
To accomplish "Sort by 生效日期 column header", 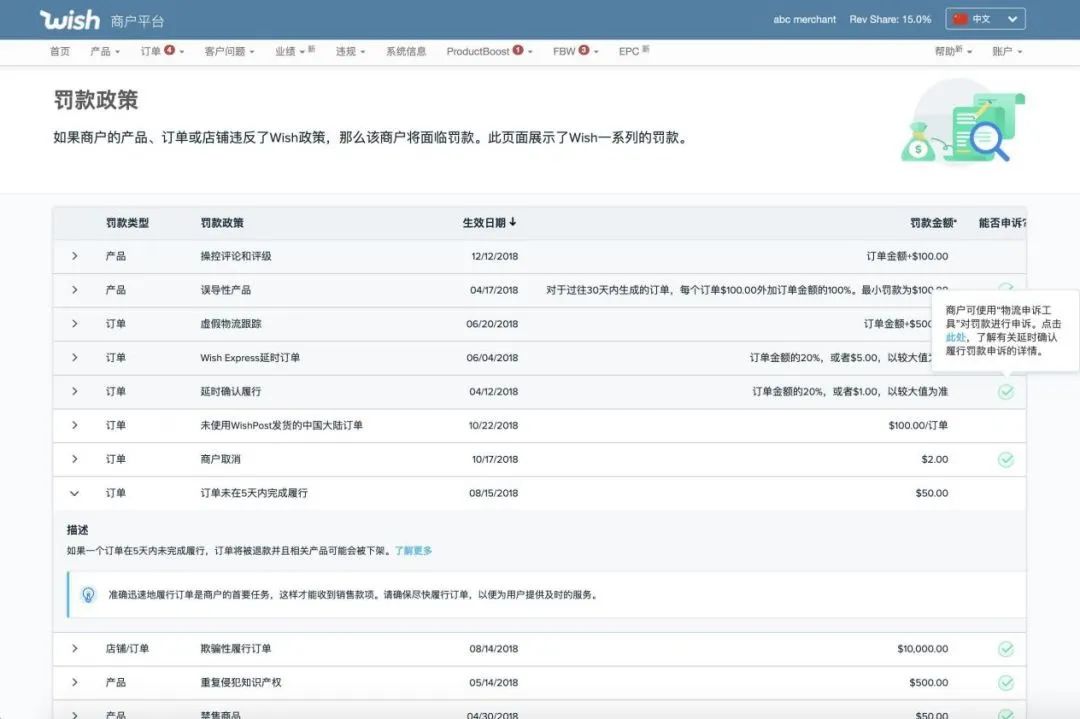I will 489,222.
